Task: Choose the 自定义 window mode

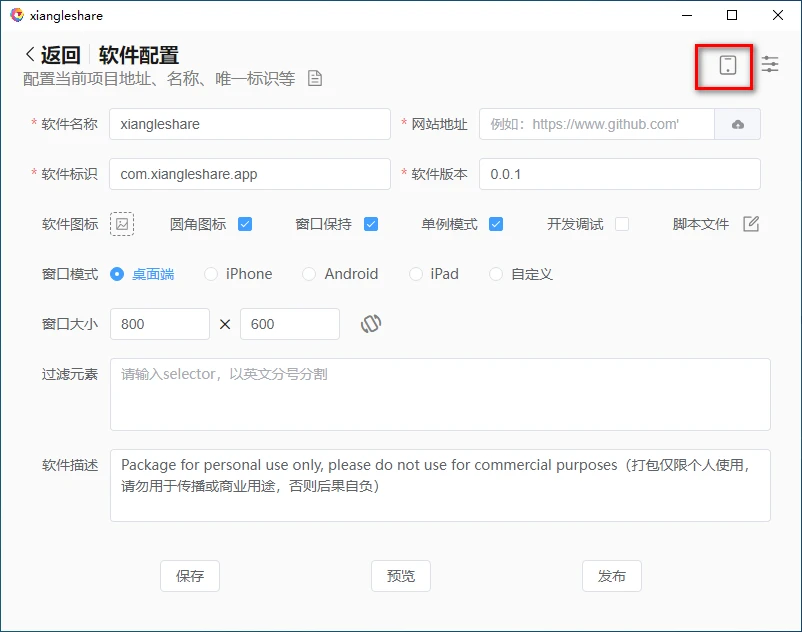Action: [x=496, y=274]
